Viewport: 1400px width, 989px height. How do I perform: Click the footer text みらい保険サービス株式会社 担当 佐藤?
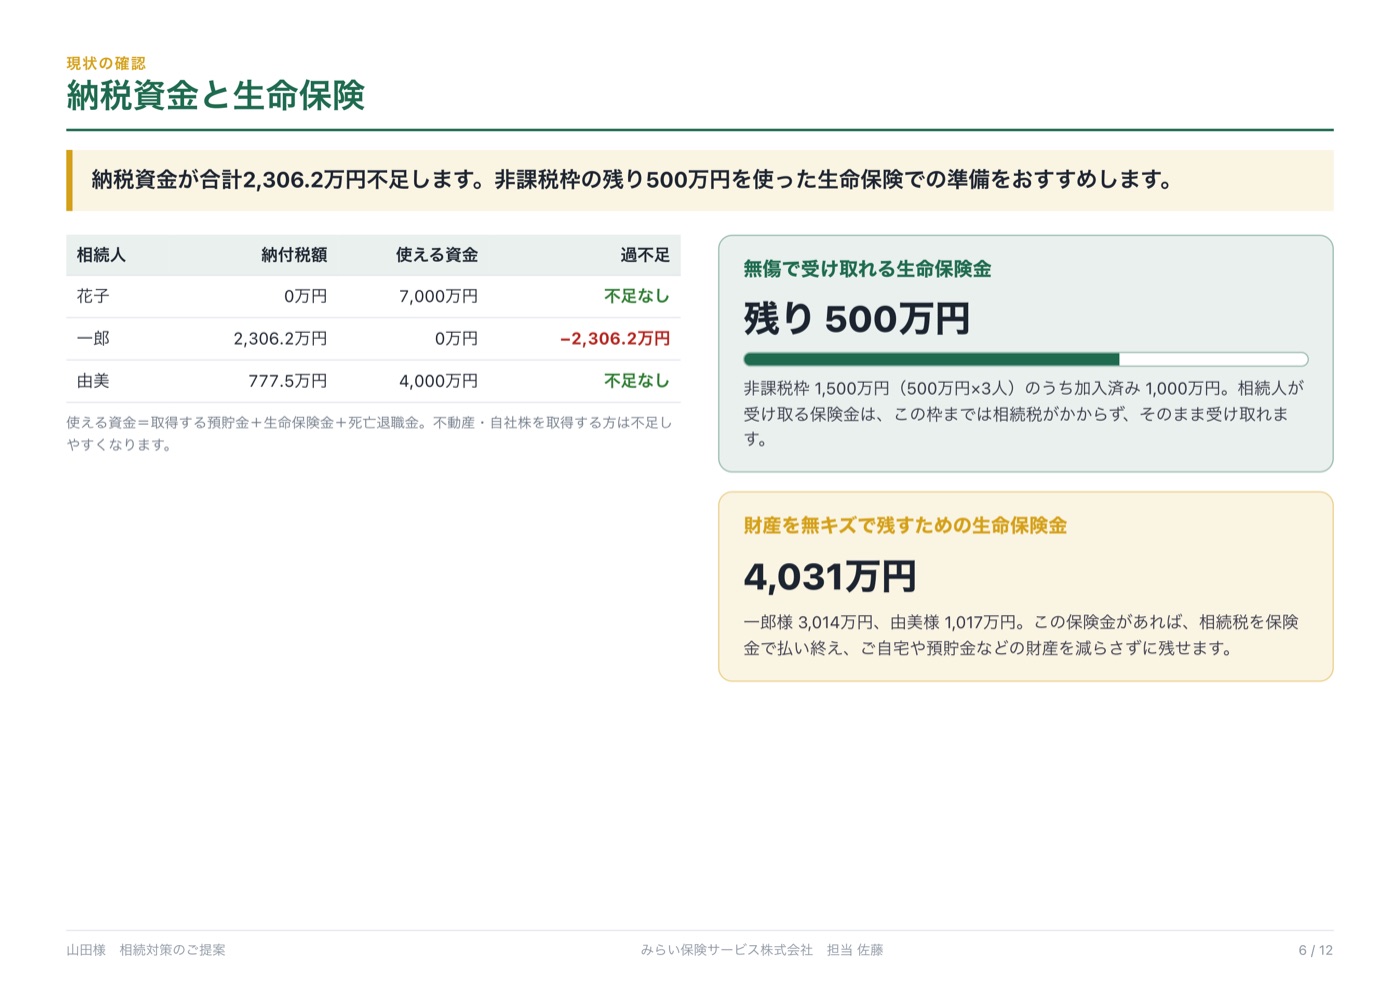(x=762, y=950)
